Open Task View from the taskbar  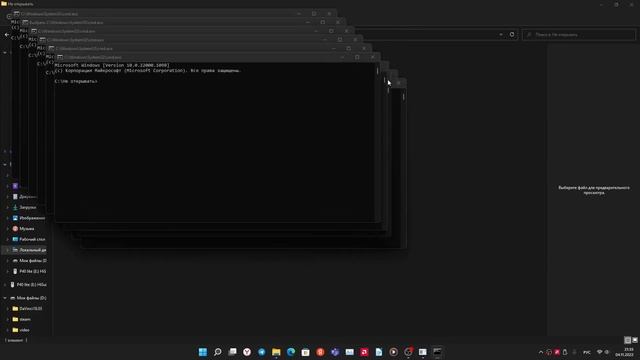click(232, 352)
